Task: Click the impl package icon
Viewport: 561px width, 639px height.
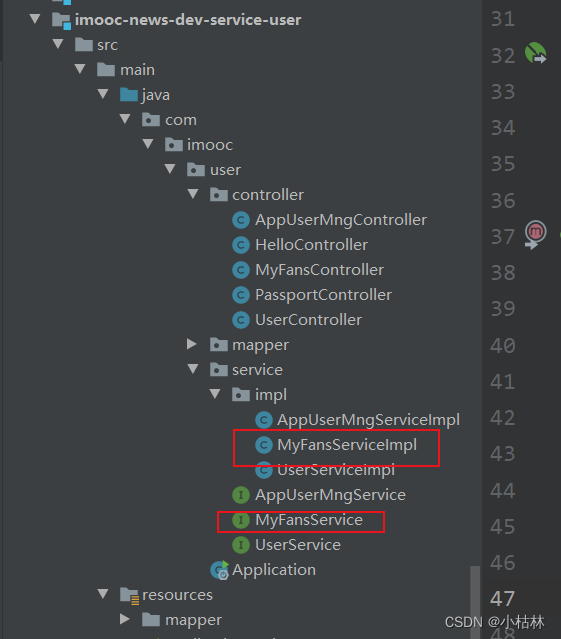Action: click(x=241, y=394)
